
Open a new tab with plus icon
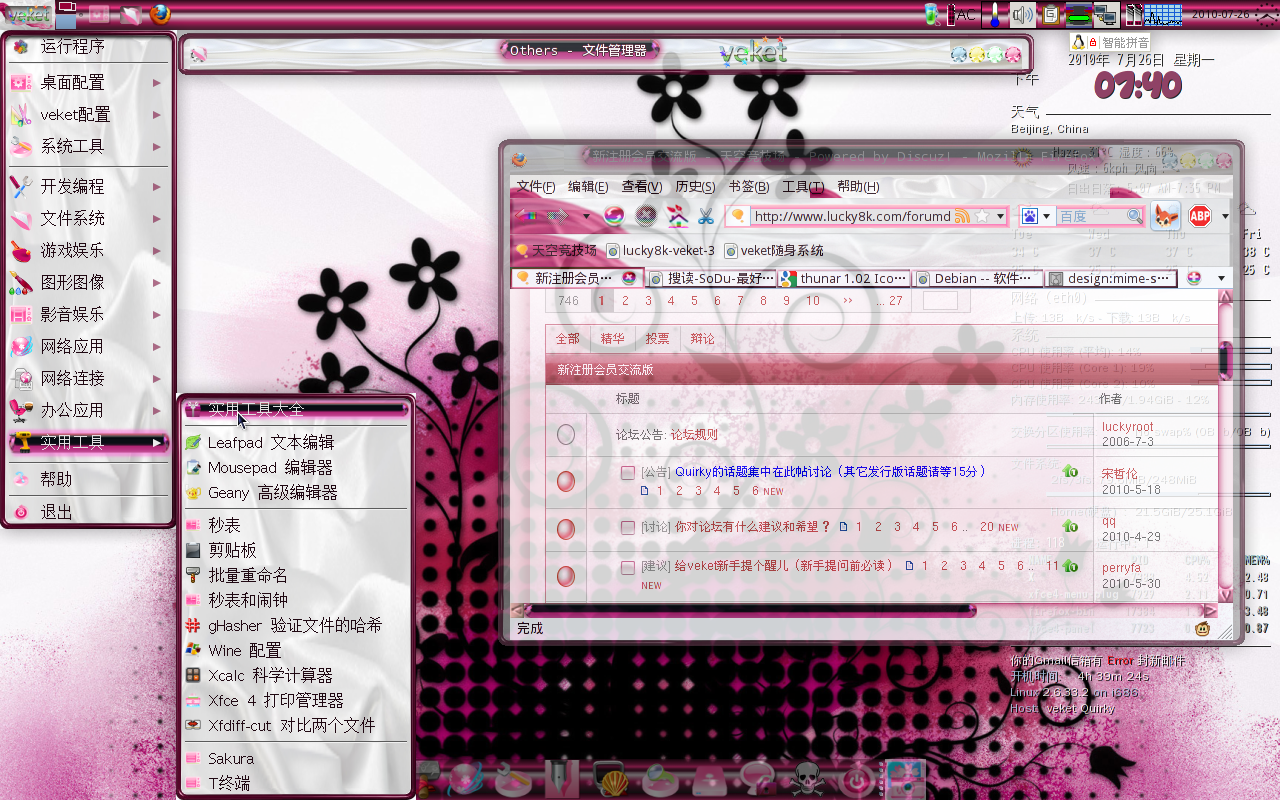click(1193, 278)
